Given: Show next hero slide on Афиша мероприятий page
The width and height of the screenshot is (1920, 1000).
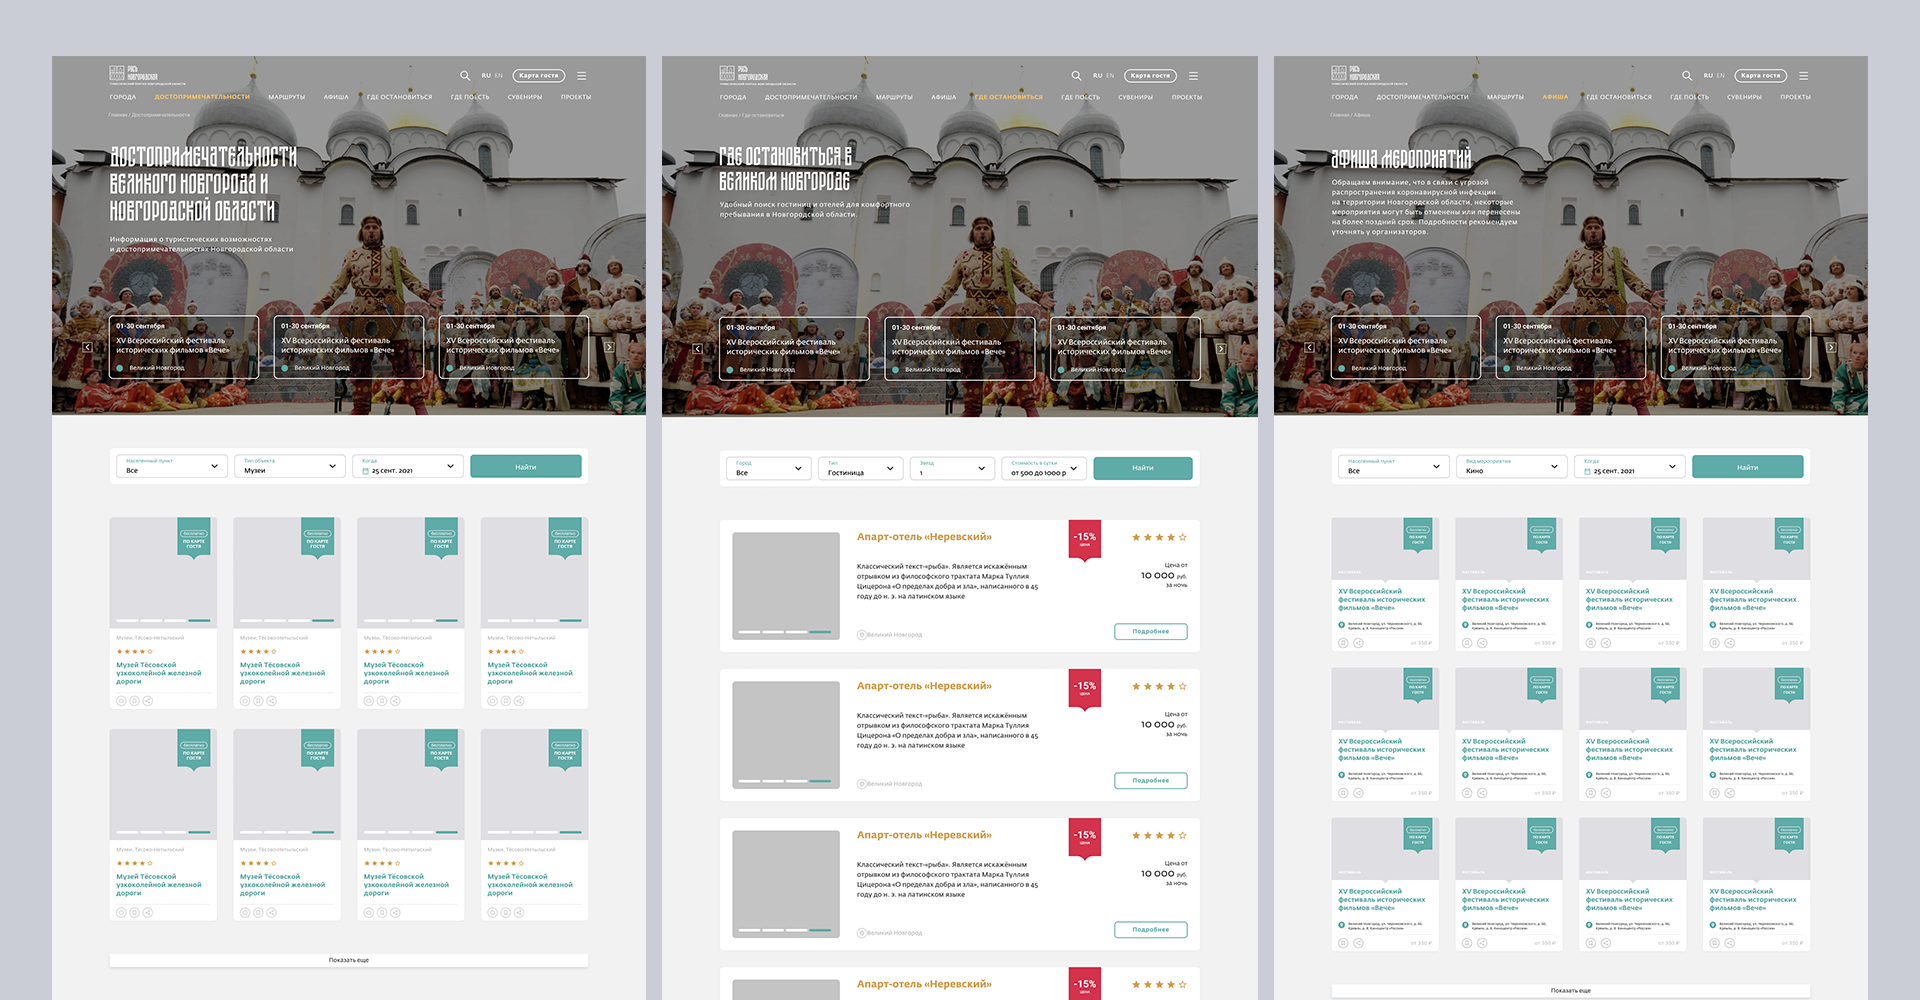Looking at the screenshot, I should tap(1831, 348).
